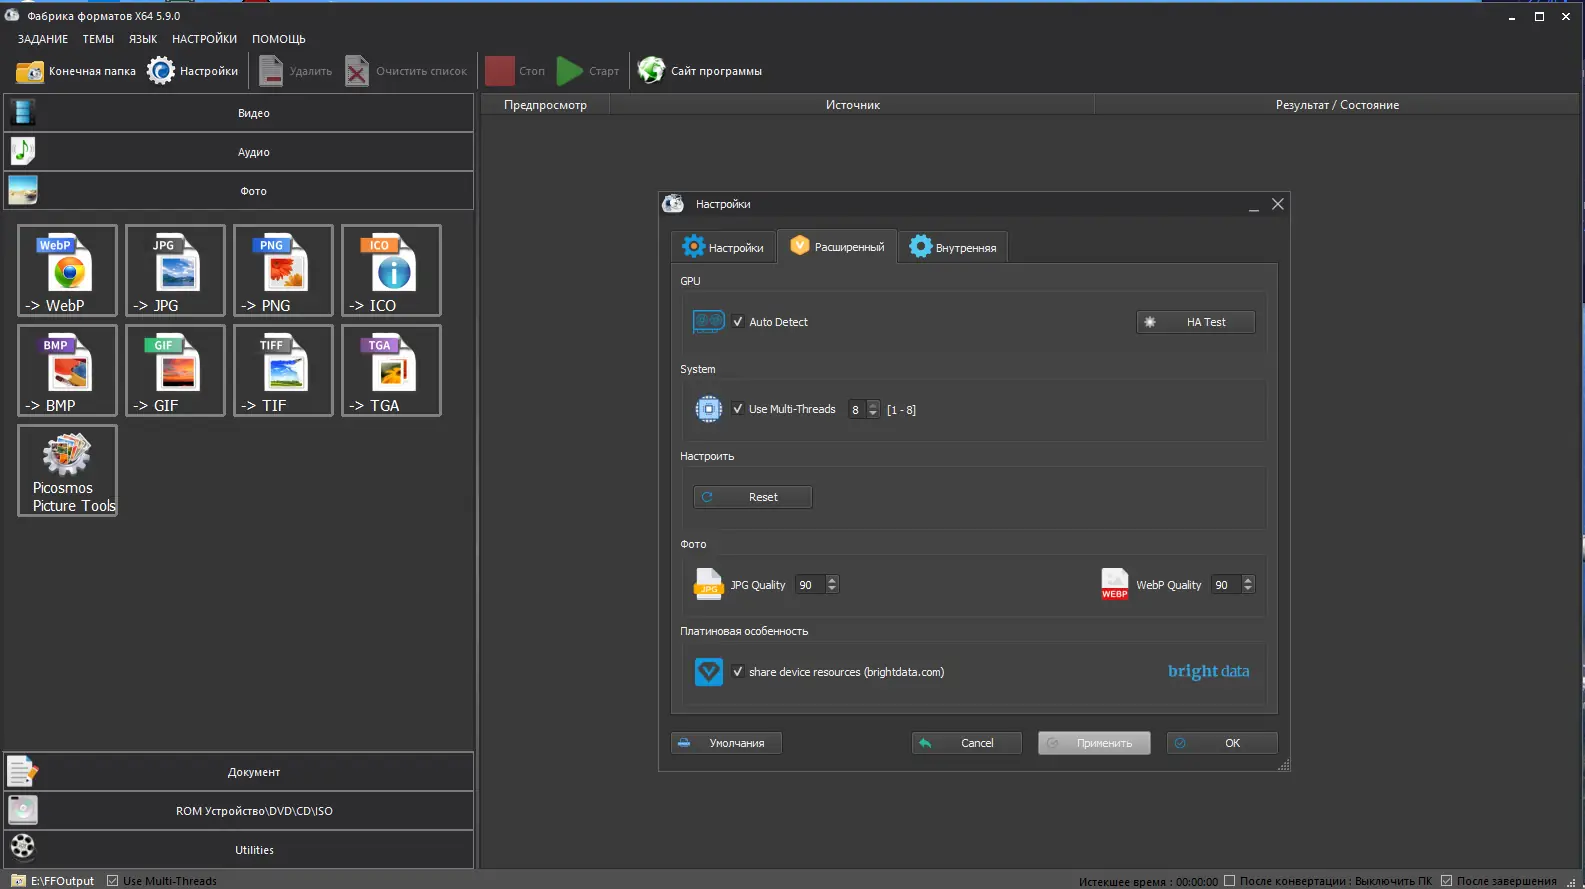Open the ЯЗЫК menu
Screen dimensions: 1585x889
(x=143, y=39)
